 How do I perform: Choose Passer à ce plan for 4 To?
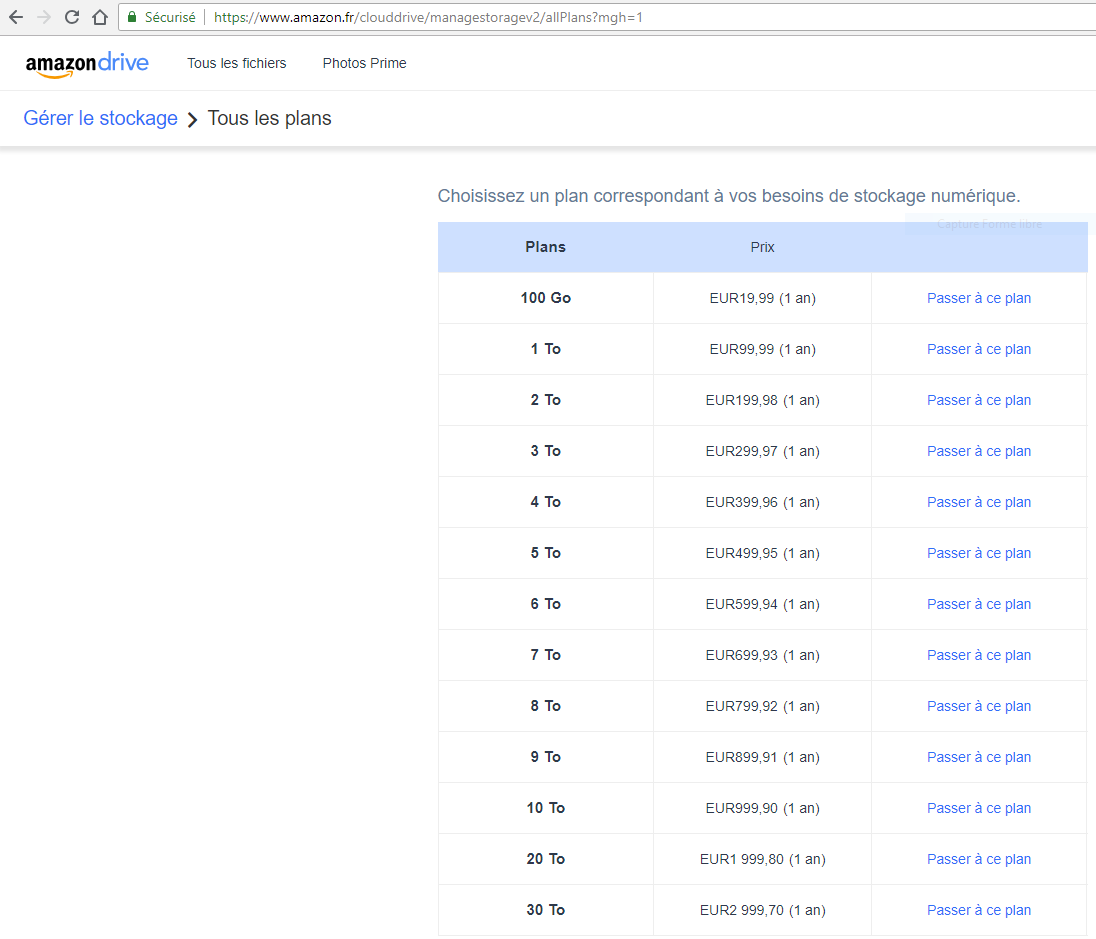979,502
